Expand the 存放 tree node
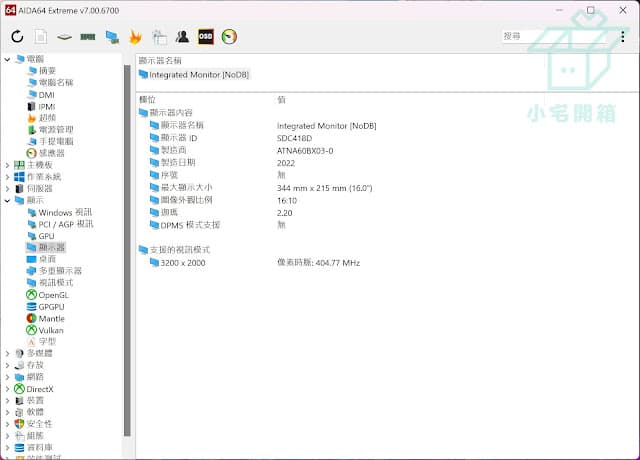This screenshot has width=640, height=460. pyautogui.click(x=7, y=365)
